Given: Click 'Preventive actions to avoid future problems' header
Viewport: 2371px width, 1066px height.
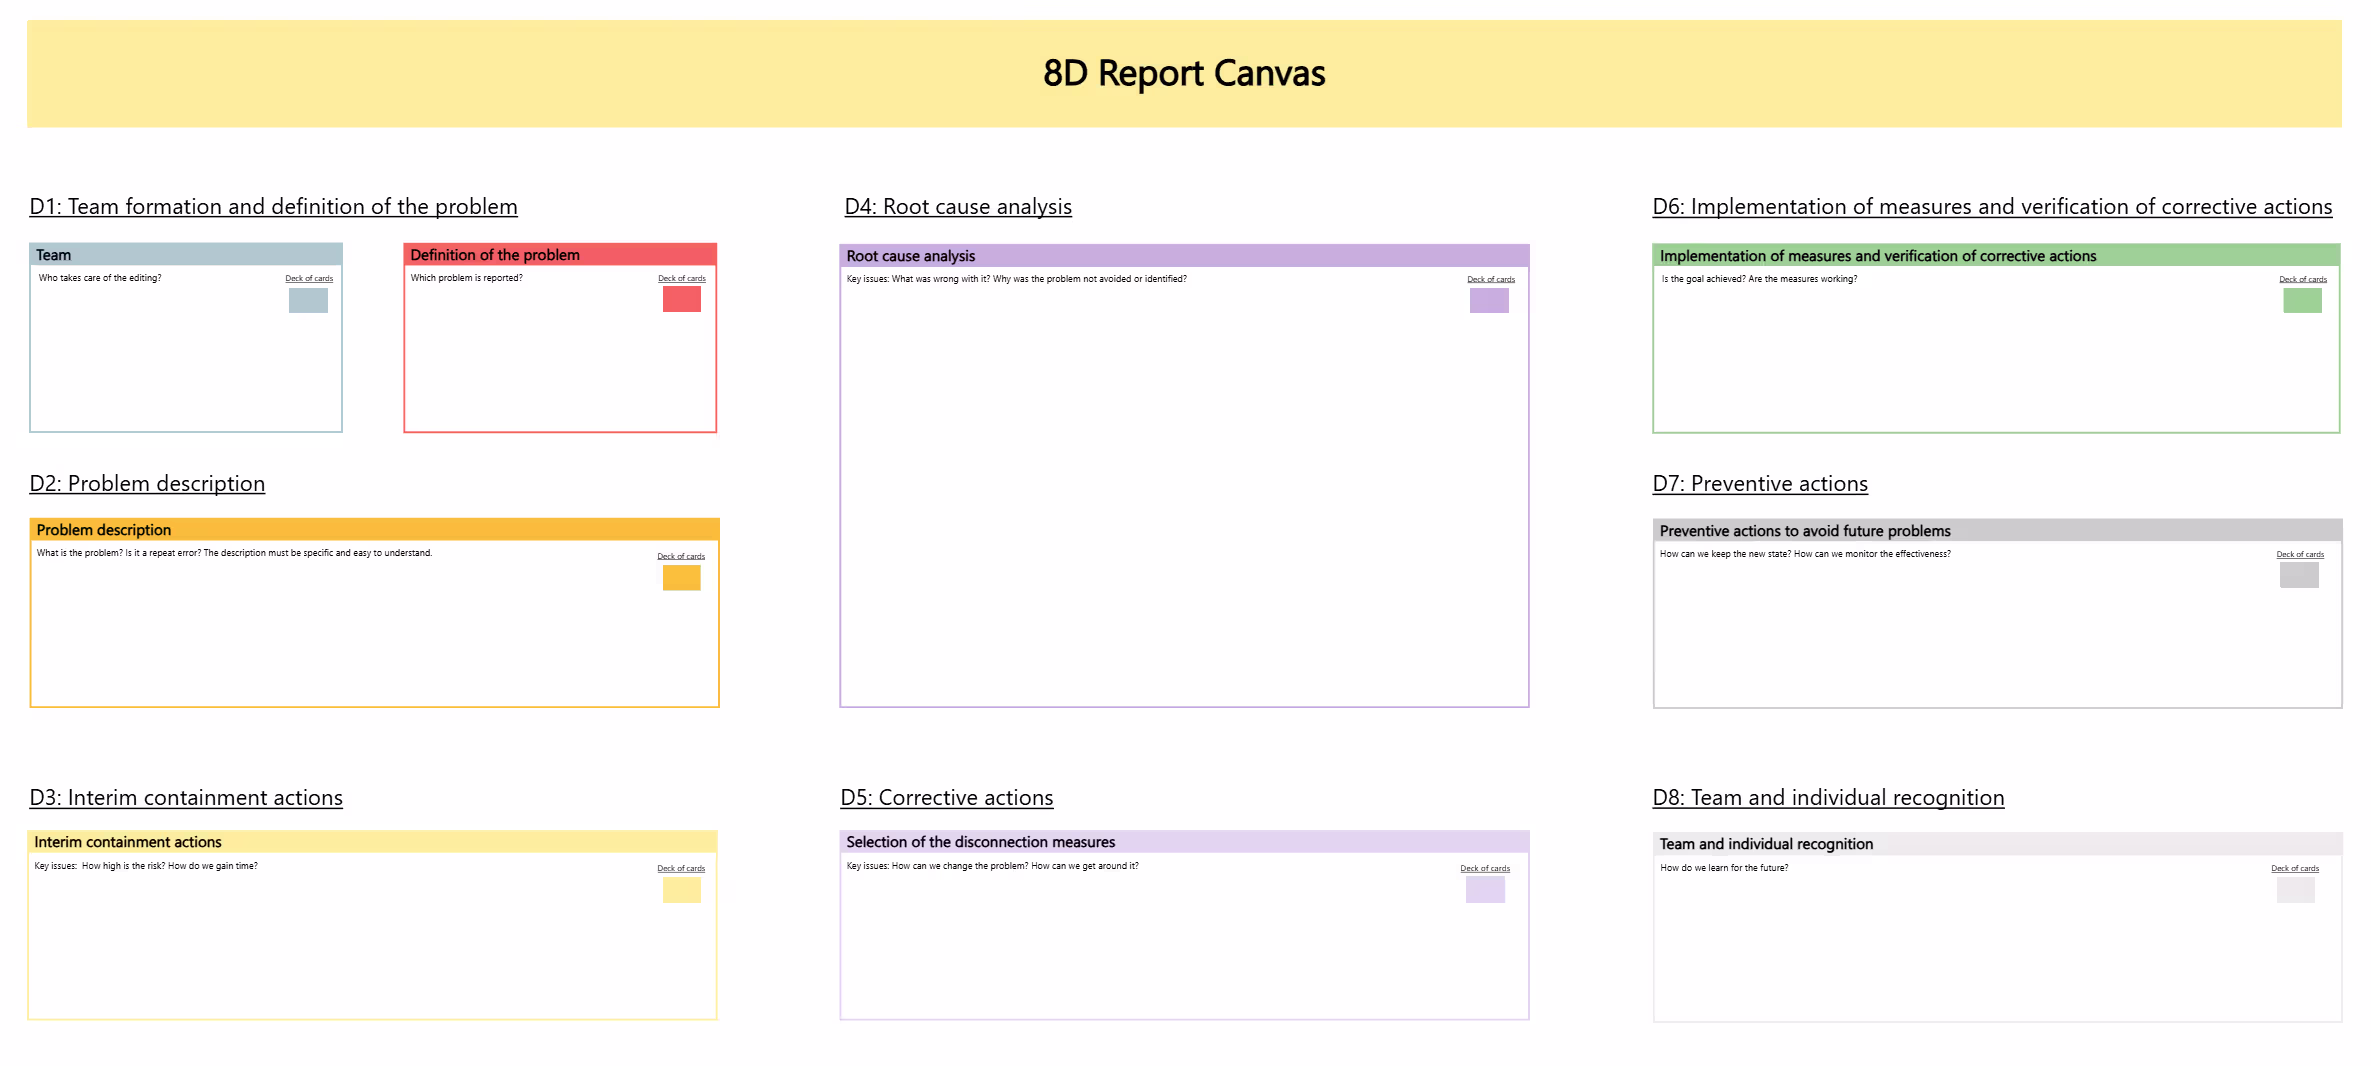Looking at the screenshot, I should (1997, 531).
